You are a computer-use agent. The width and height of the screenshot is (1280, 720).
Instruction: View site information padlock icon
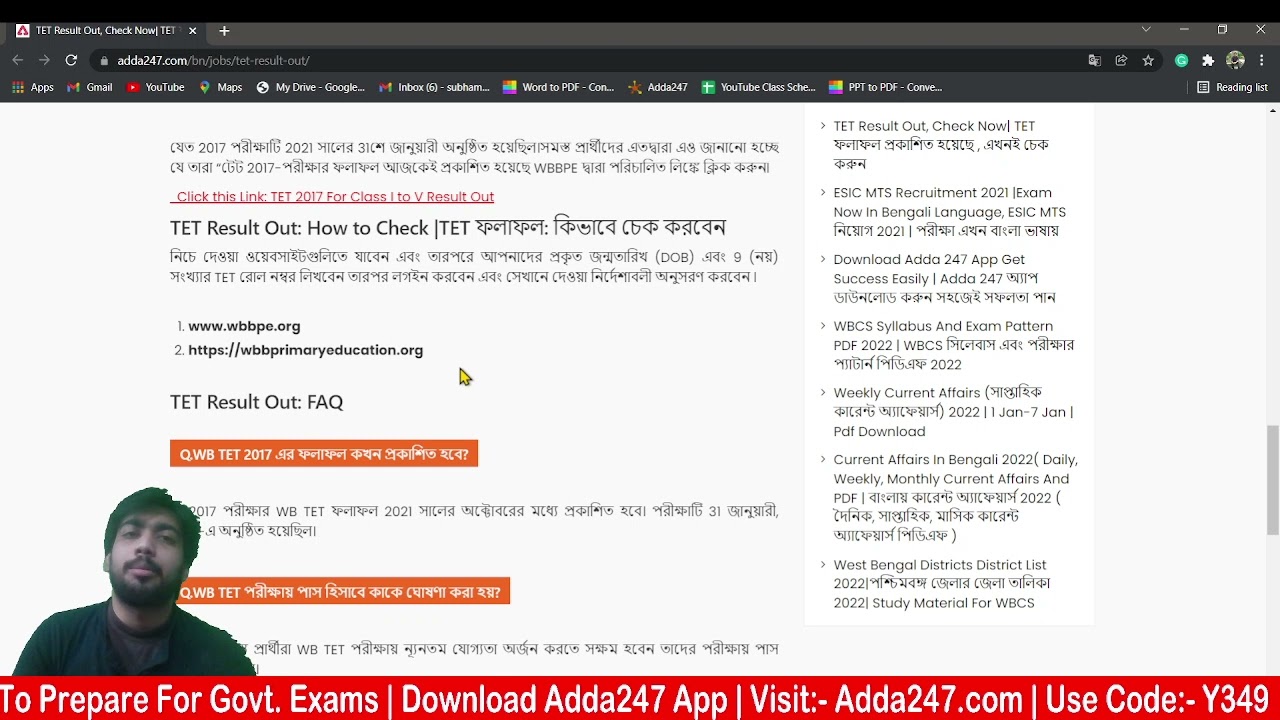[103, 61]
